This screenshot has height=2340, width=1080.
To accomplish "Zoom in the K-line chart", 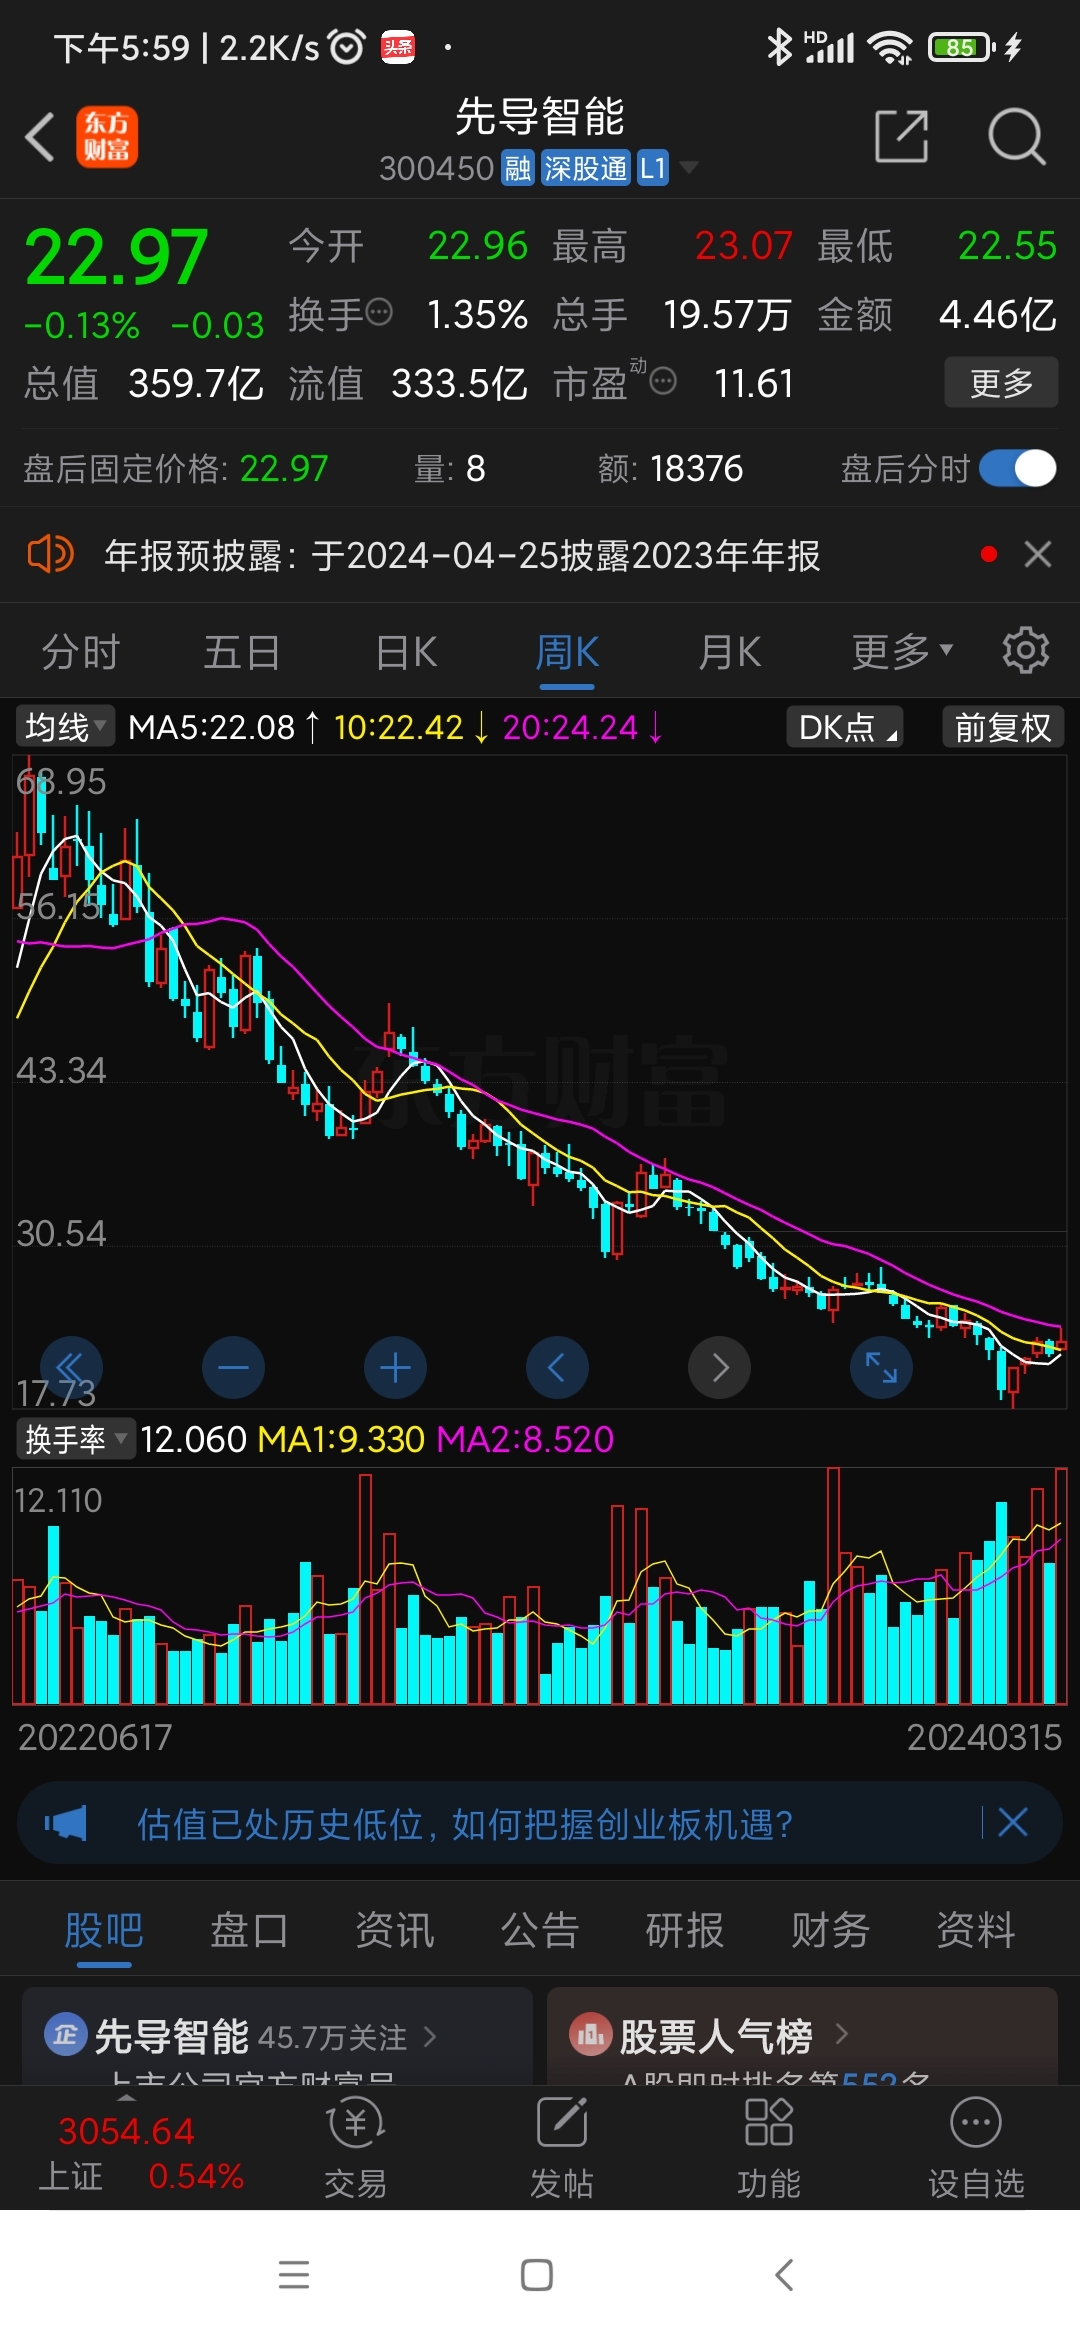I will (395, 1367).
